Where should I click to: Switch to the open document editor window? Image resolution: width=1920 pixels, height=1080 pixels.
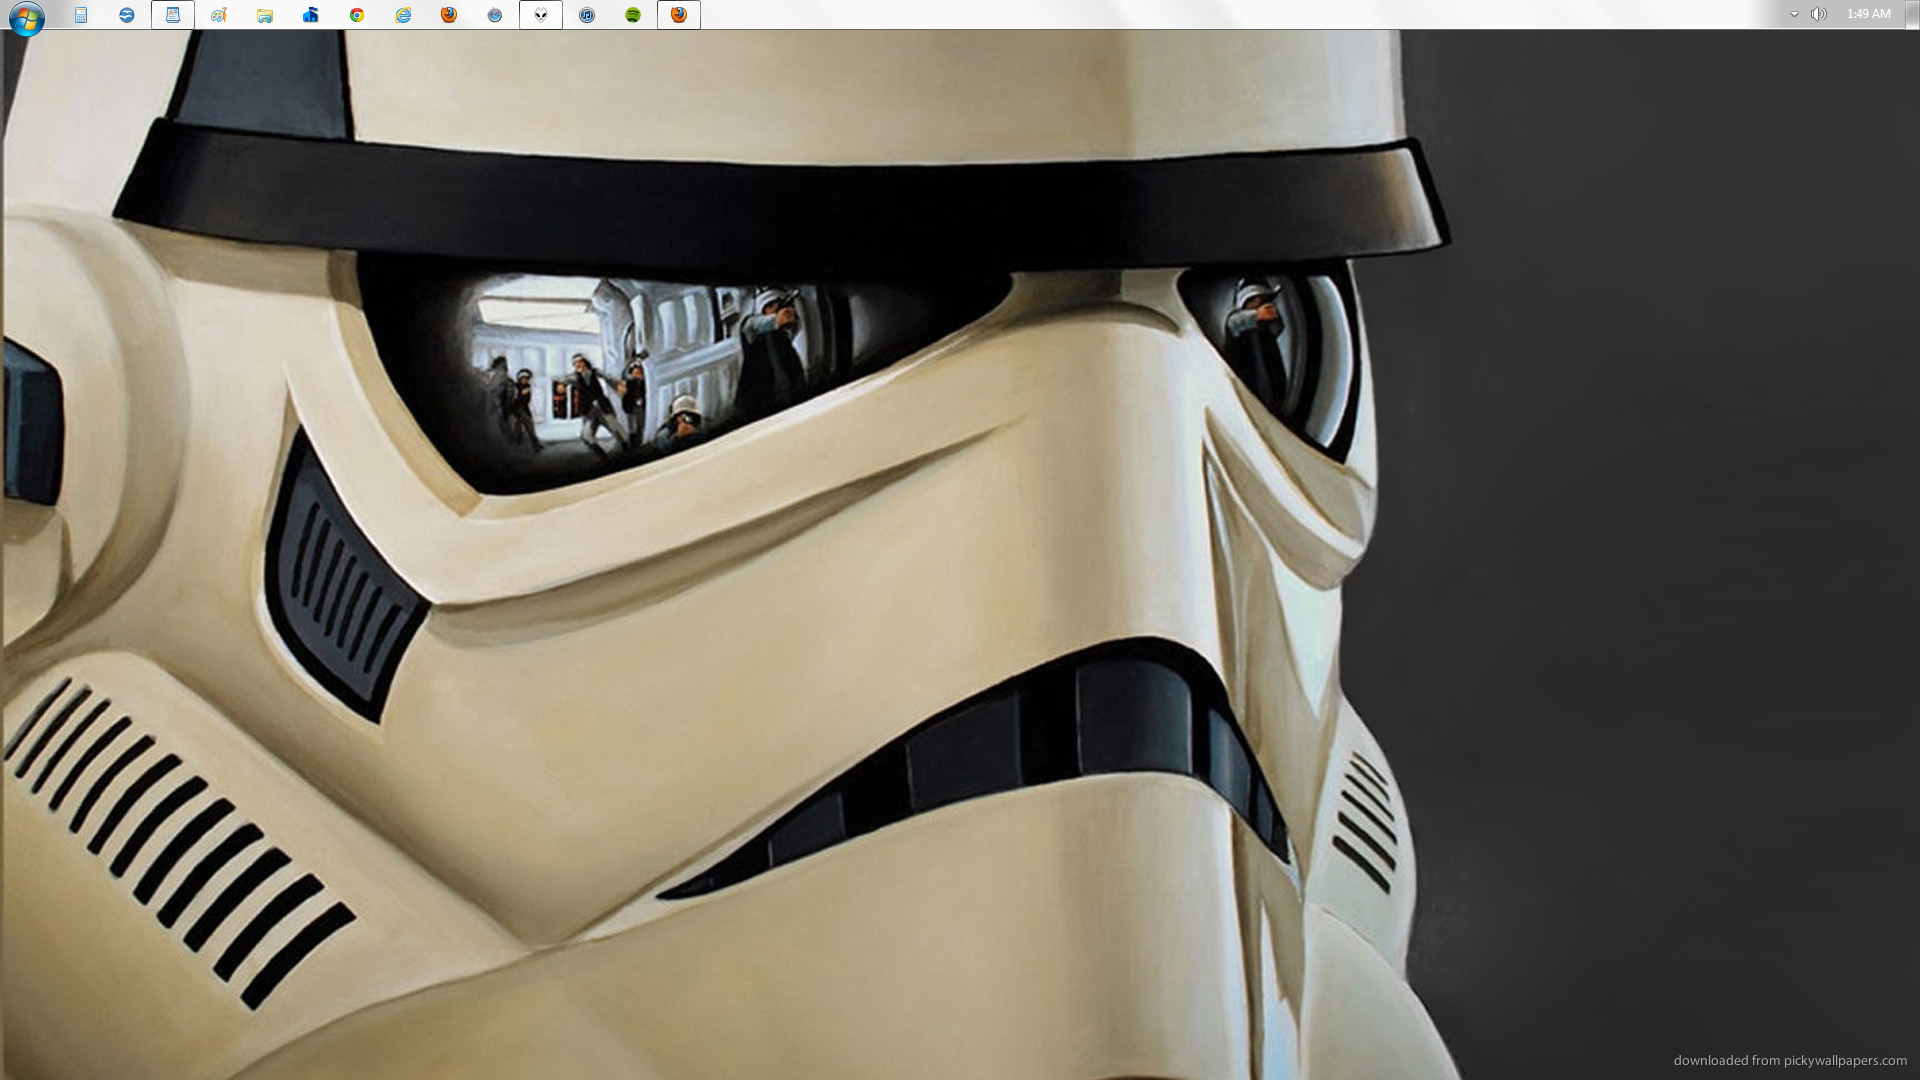pyautogui.click(x=173, y=15)
